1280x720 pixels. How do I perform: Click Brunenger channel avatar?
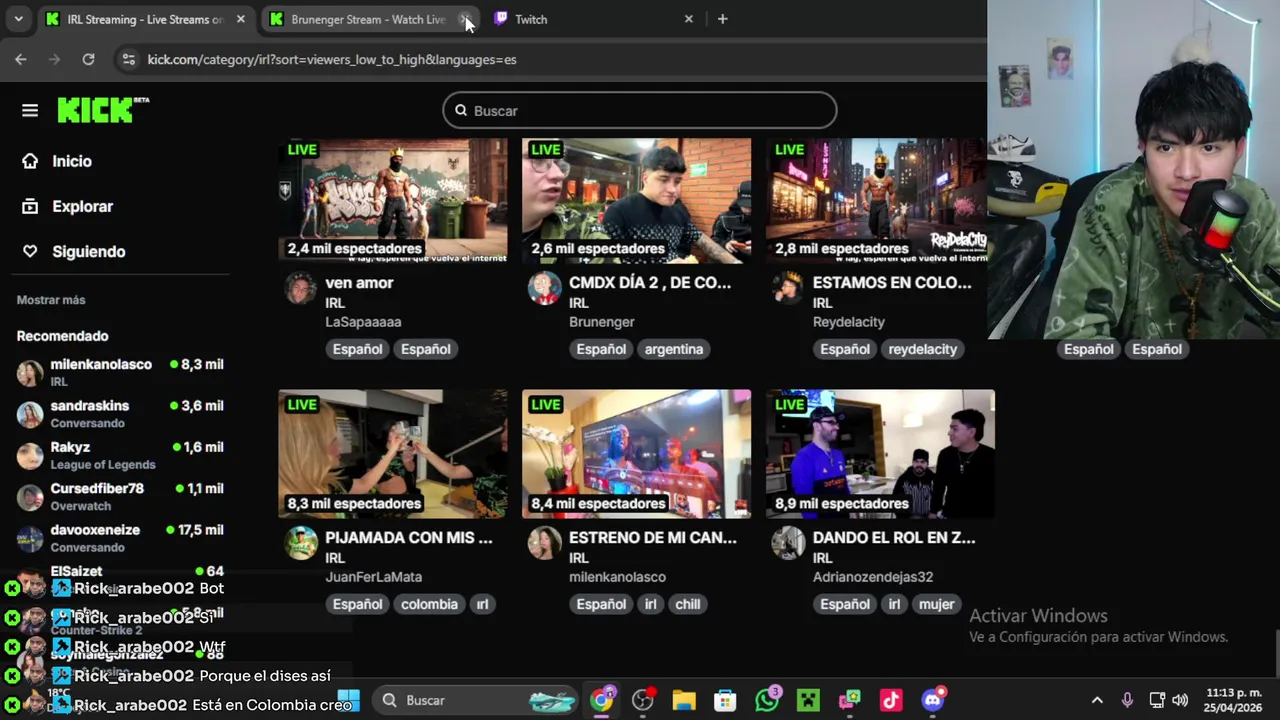point(545,288)
